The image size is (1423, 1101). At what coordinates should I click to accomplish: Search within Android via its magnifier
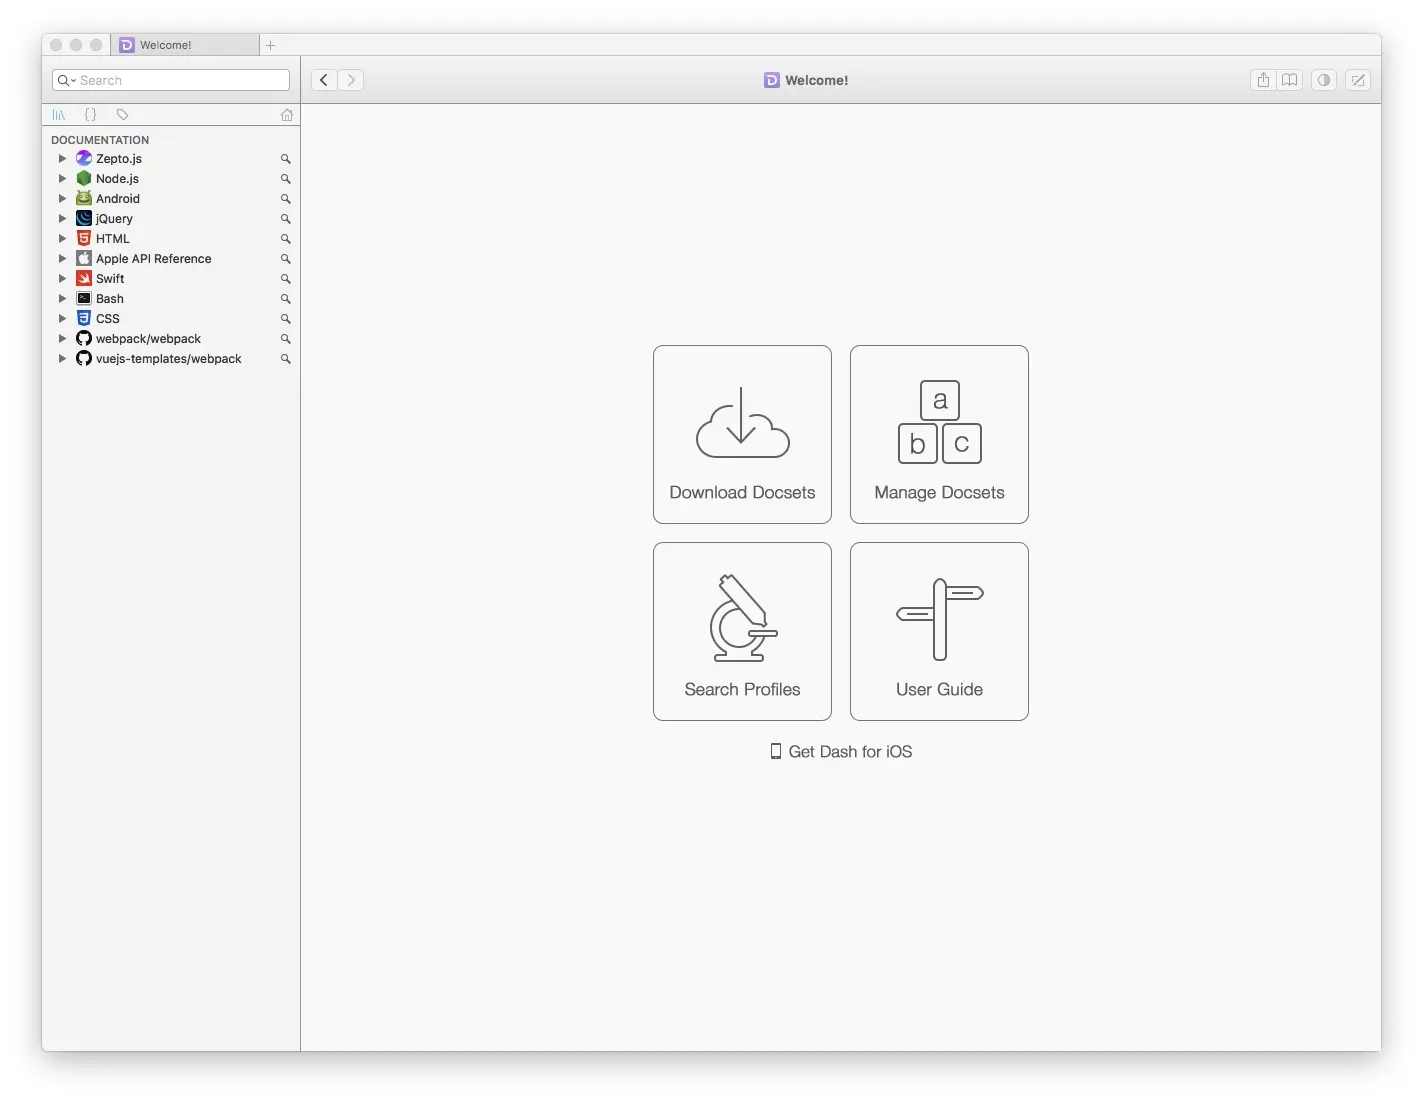click(x=285, y=199)
